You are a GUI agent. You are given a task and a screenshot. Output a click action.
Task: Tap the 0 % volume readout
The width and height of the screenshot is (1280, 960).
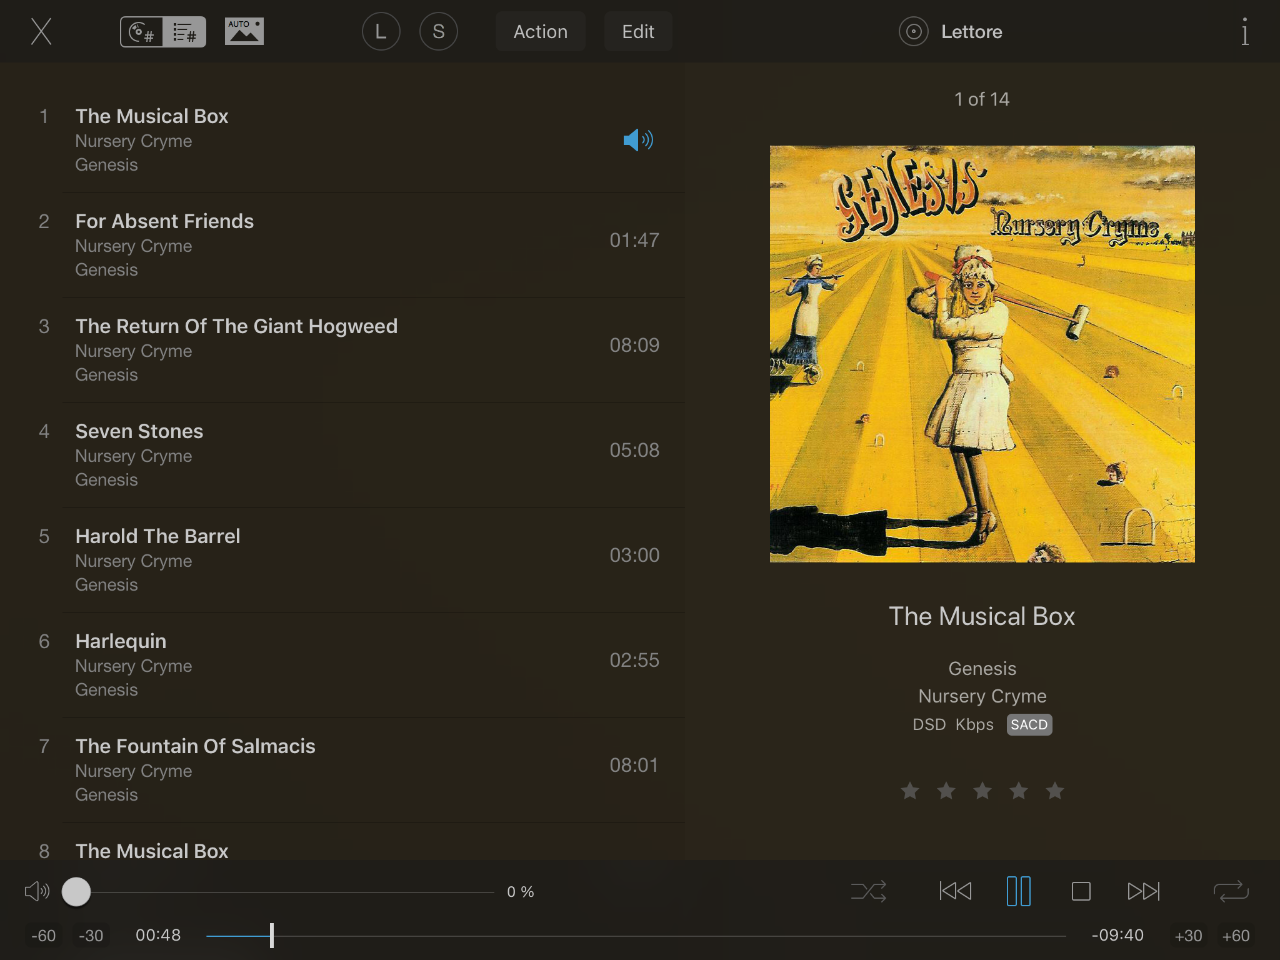521,891
